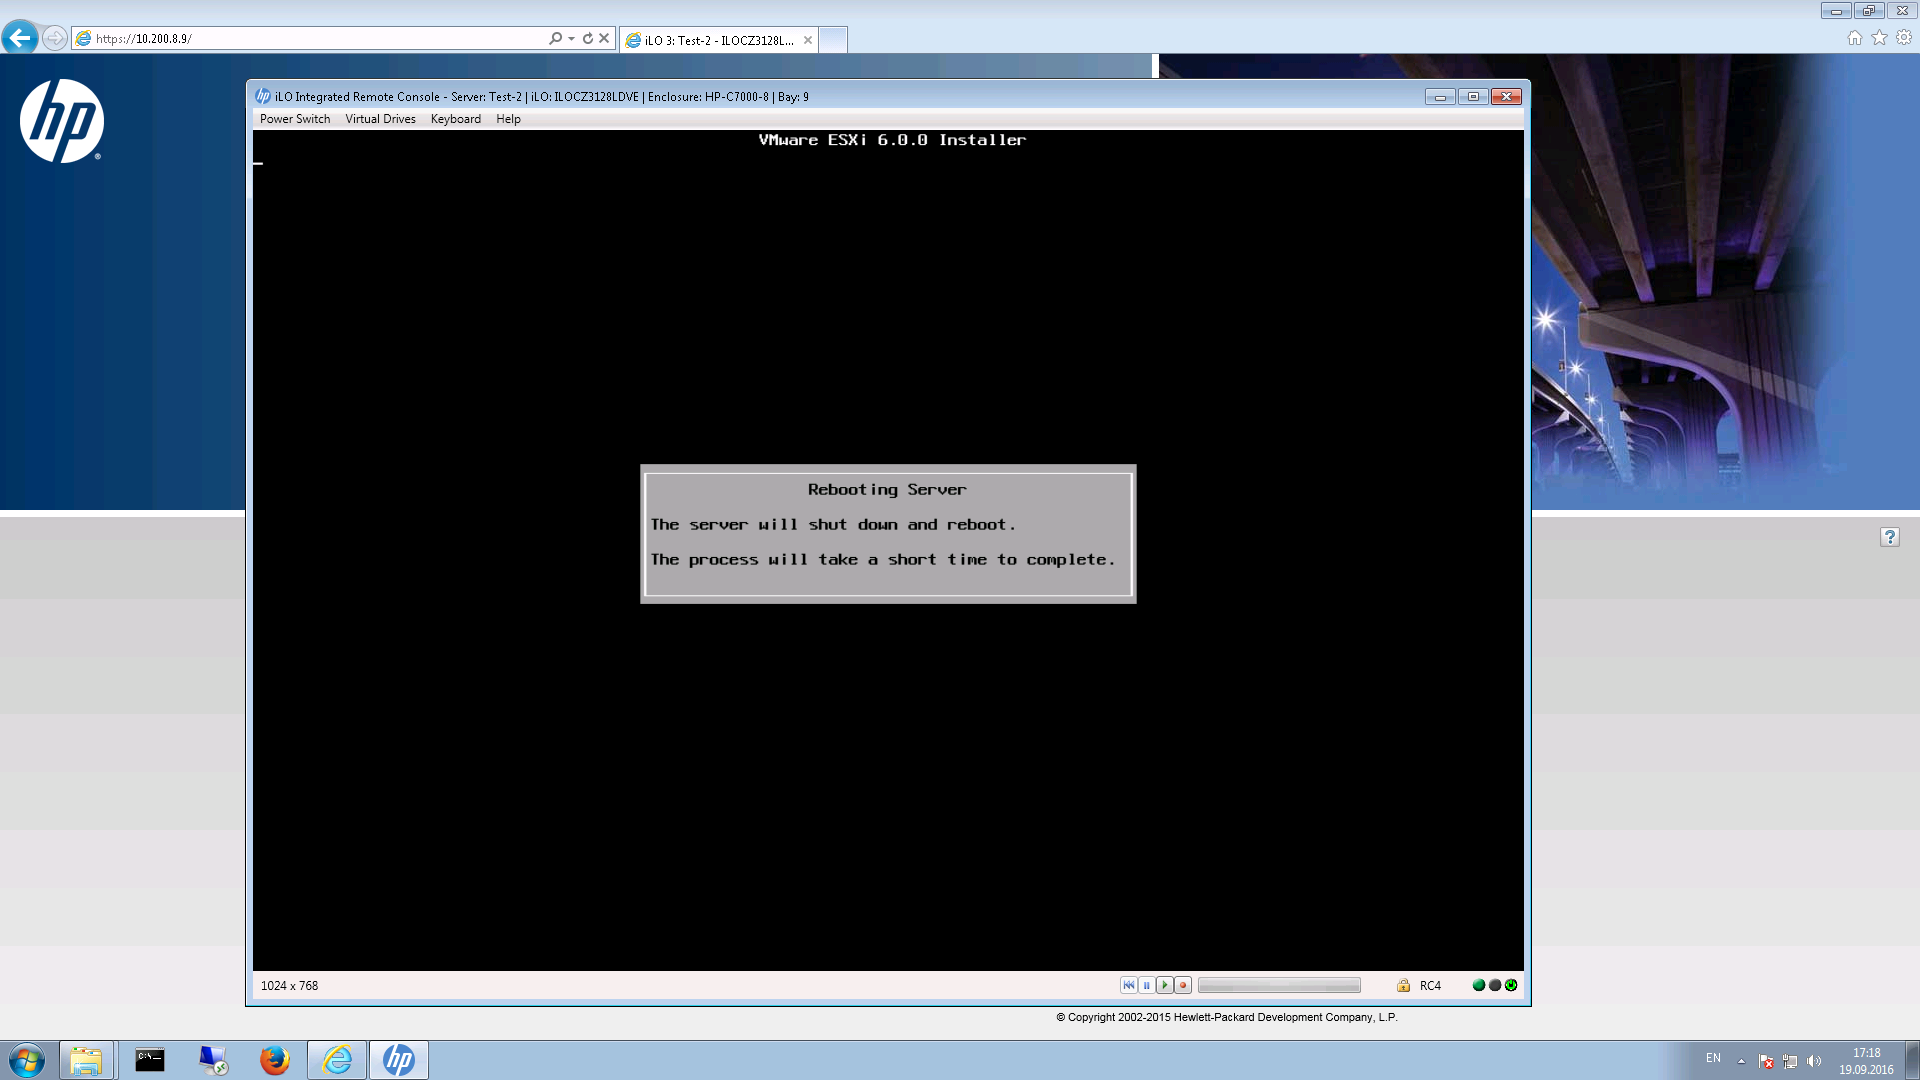
Task: Launch Firefox from the taskbar
Action: [274, 1060]
